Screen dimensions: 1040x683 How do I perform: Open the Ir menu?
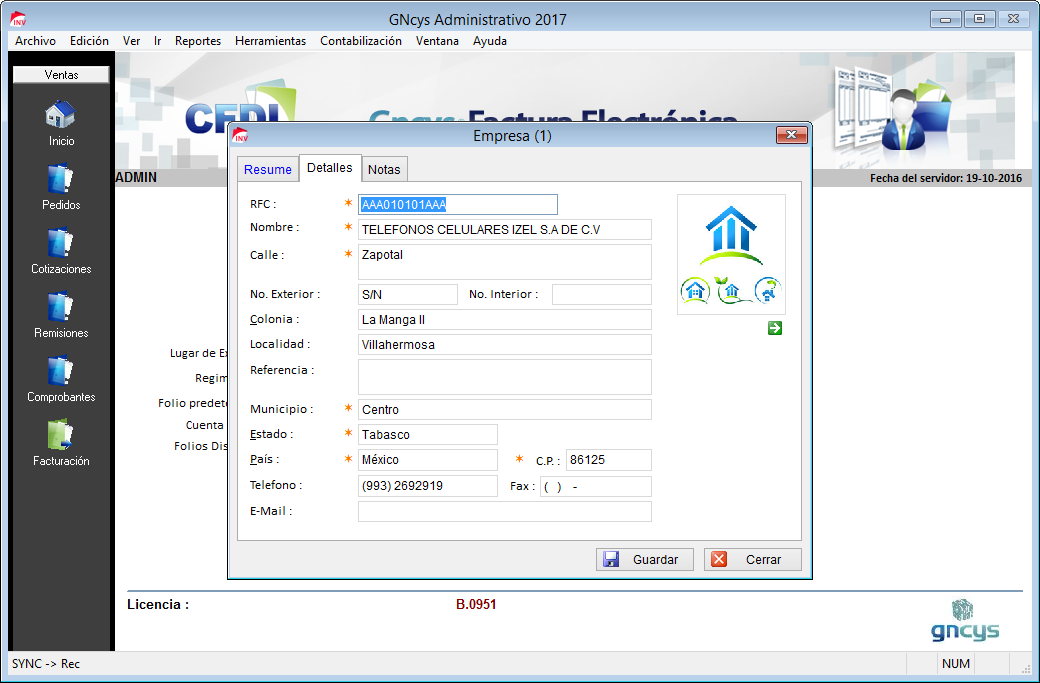click(158, 41)
